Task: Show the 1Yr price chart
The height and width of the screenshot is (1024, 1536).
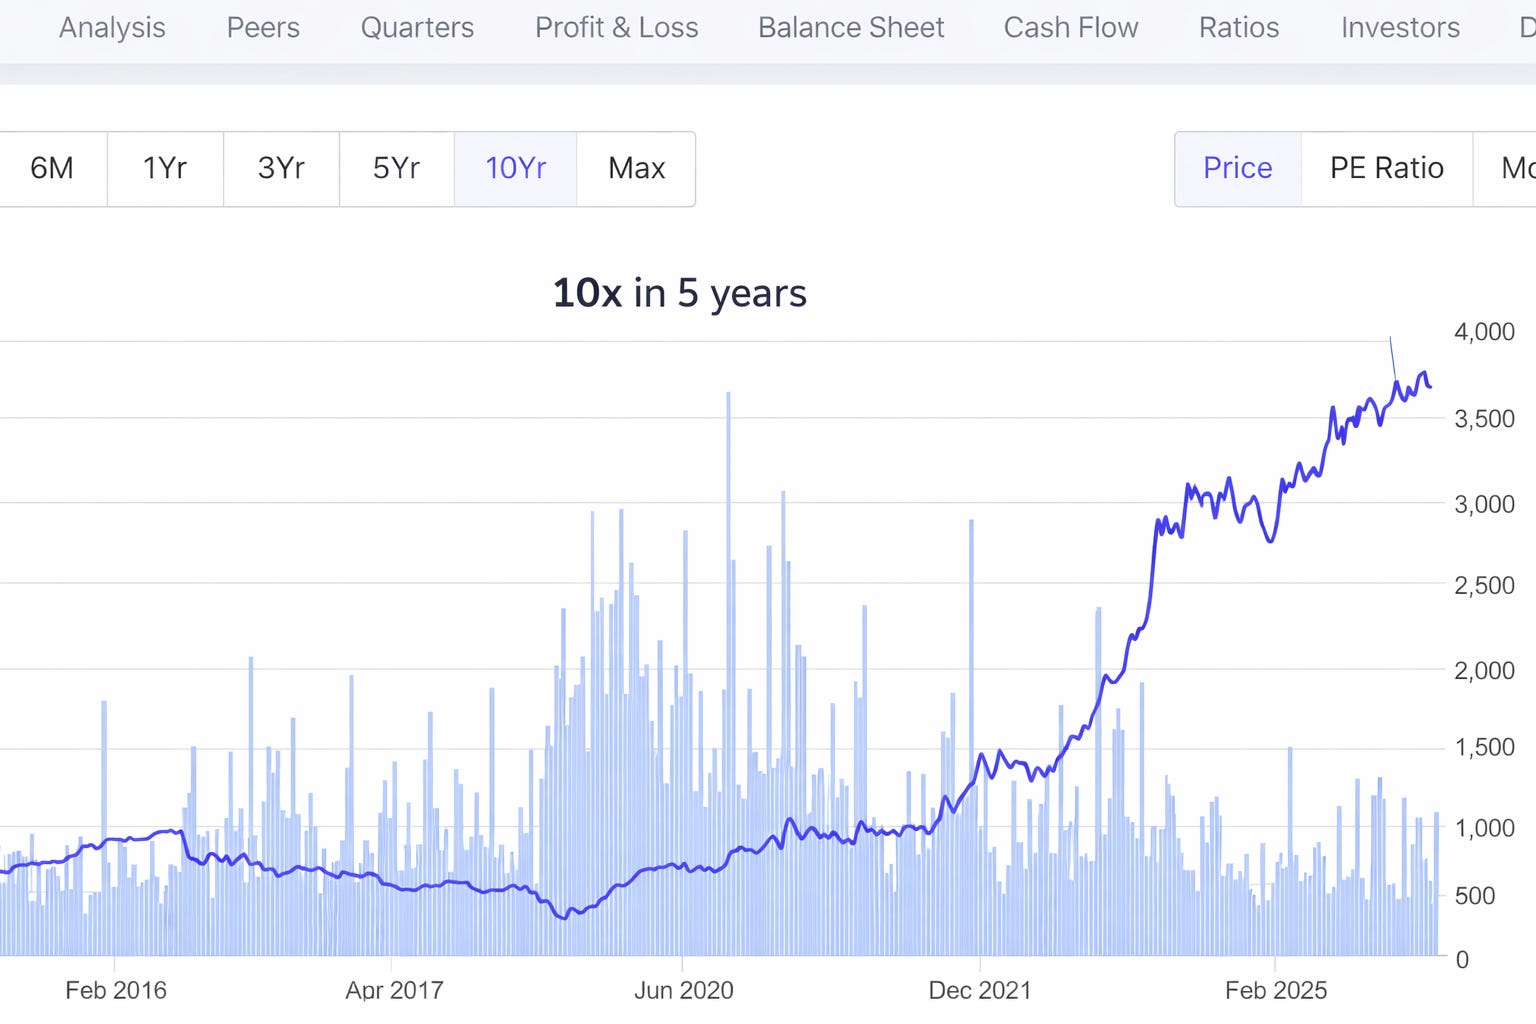Action: pyautogui.click(x=164, y=169)
